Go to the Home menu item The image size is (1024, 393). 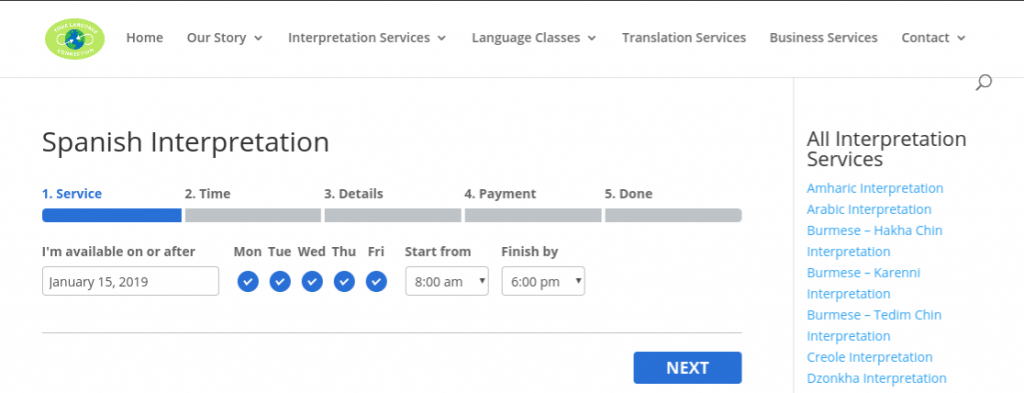pos(144,38)
